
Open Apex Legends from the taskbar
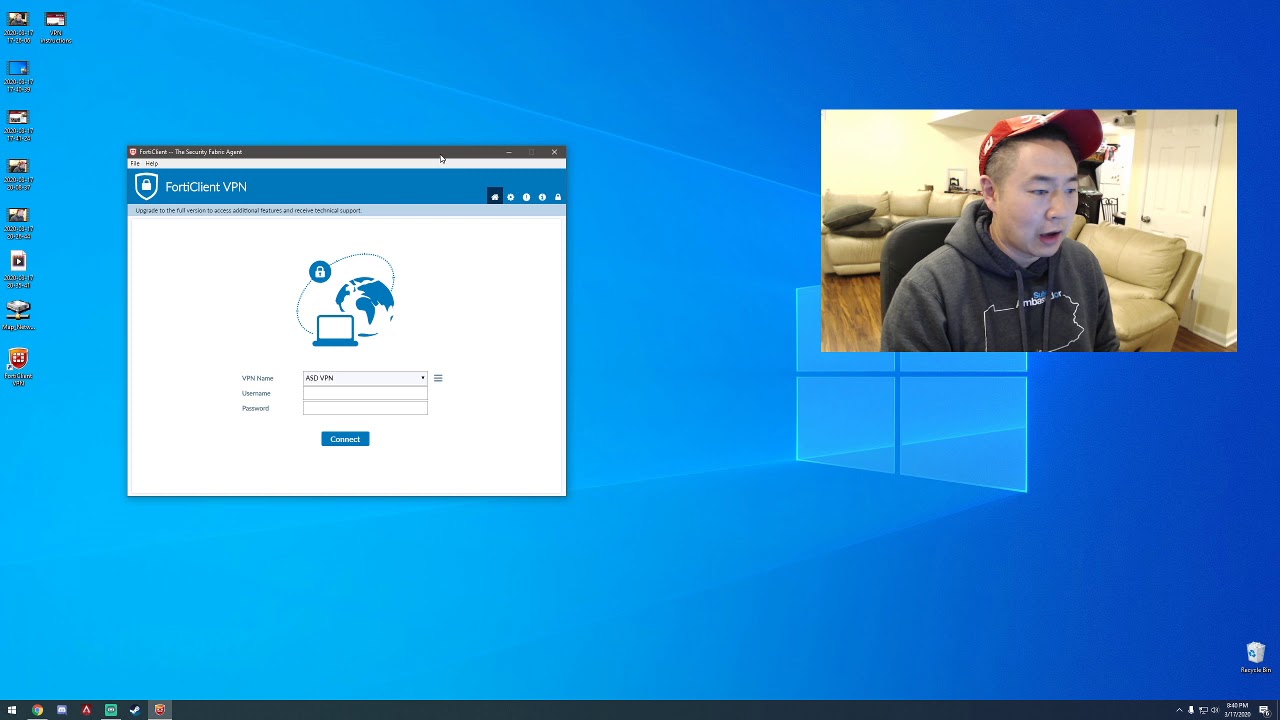86,710
